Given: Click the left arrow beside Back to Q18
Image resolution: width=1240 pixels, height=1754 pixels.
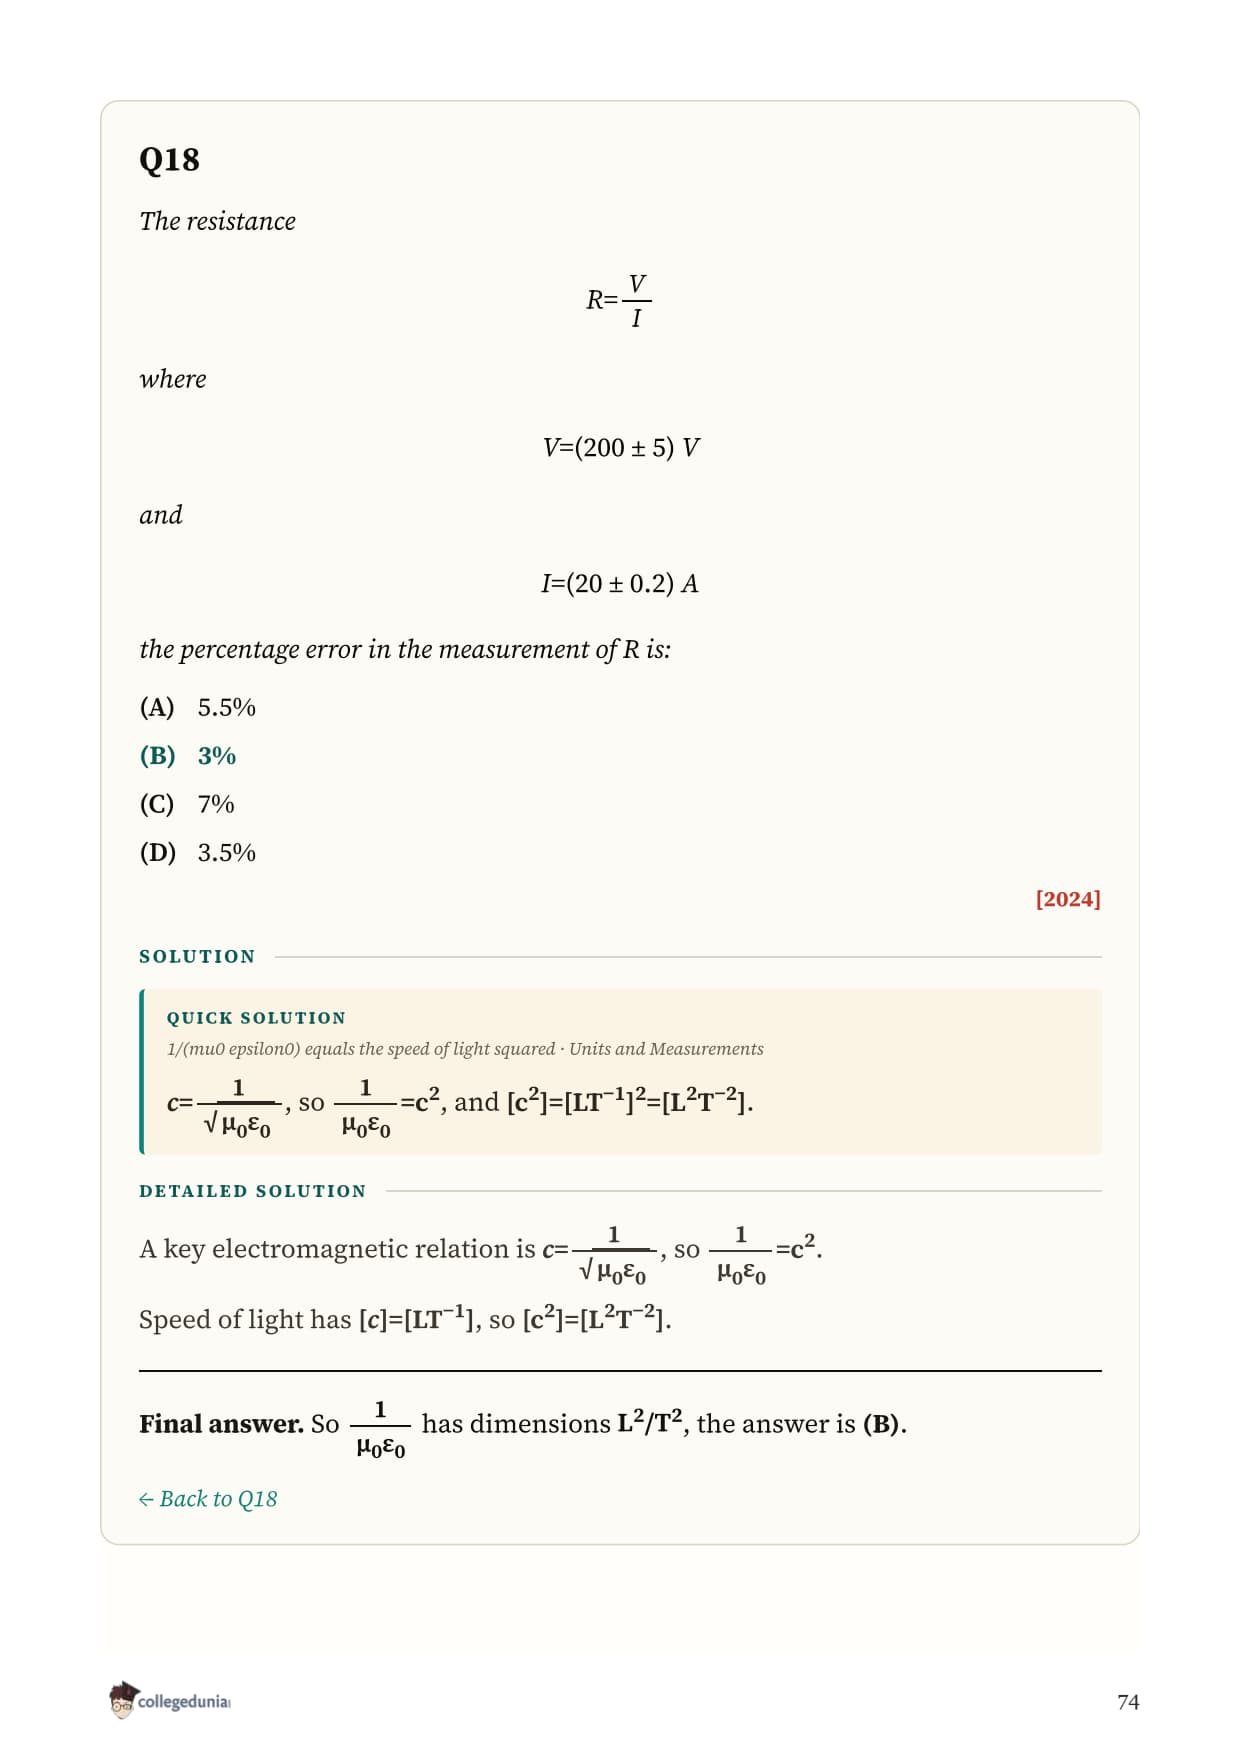Looking at the screenshot, I should [146, 1499].
